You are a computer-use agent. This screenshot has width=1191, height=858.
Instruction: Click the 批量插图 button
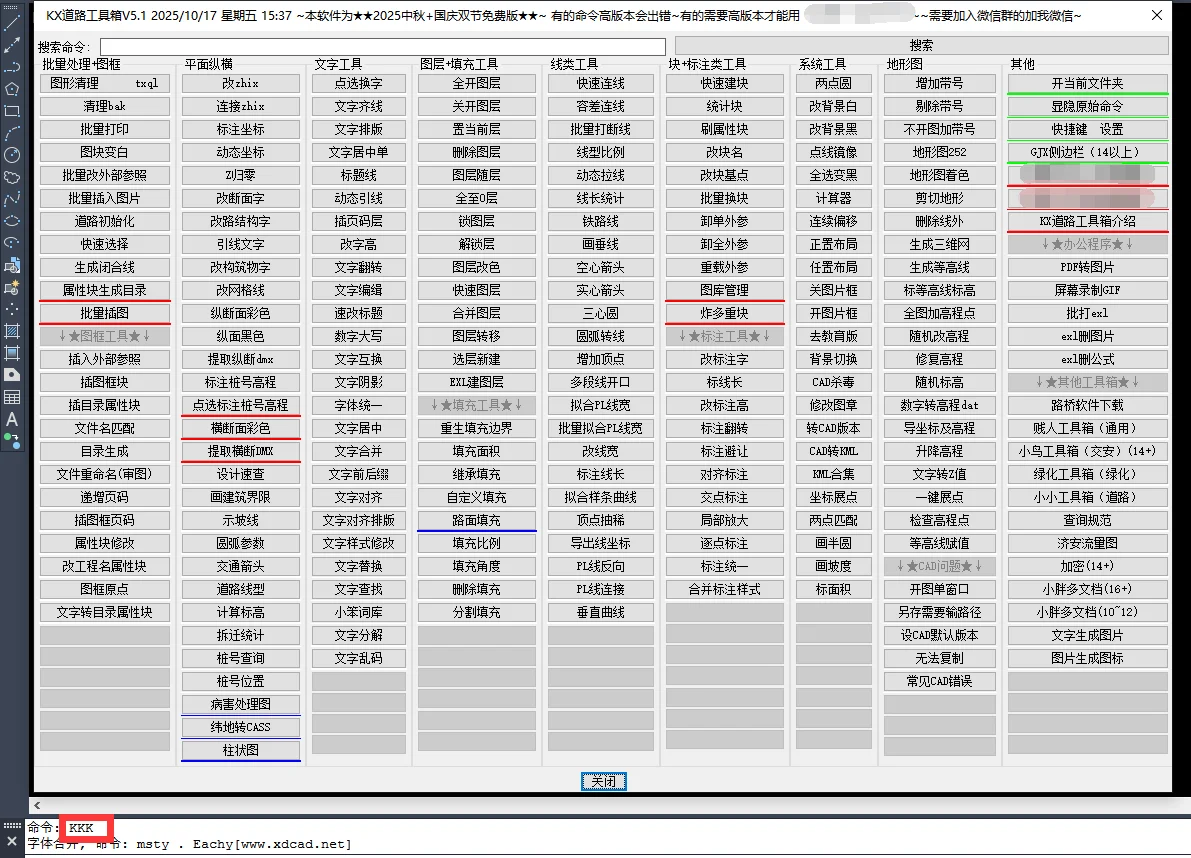[105, 314]
